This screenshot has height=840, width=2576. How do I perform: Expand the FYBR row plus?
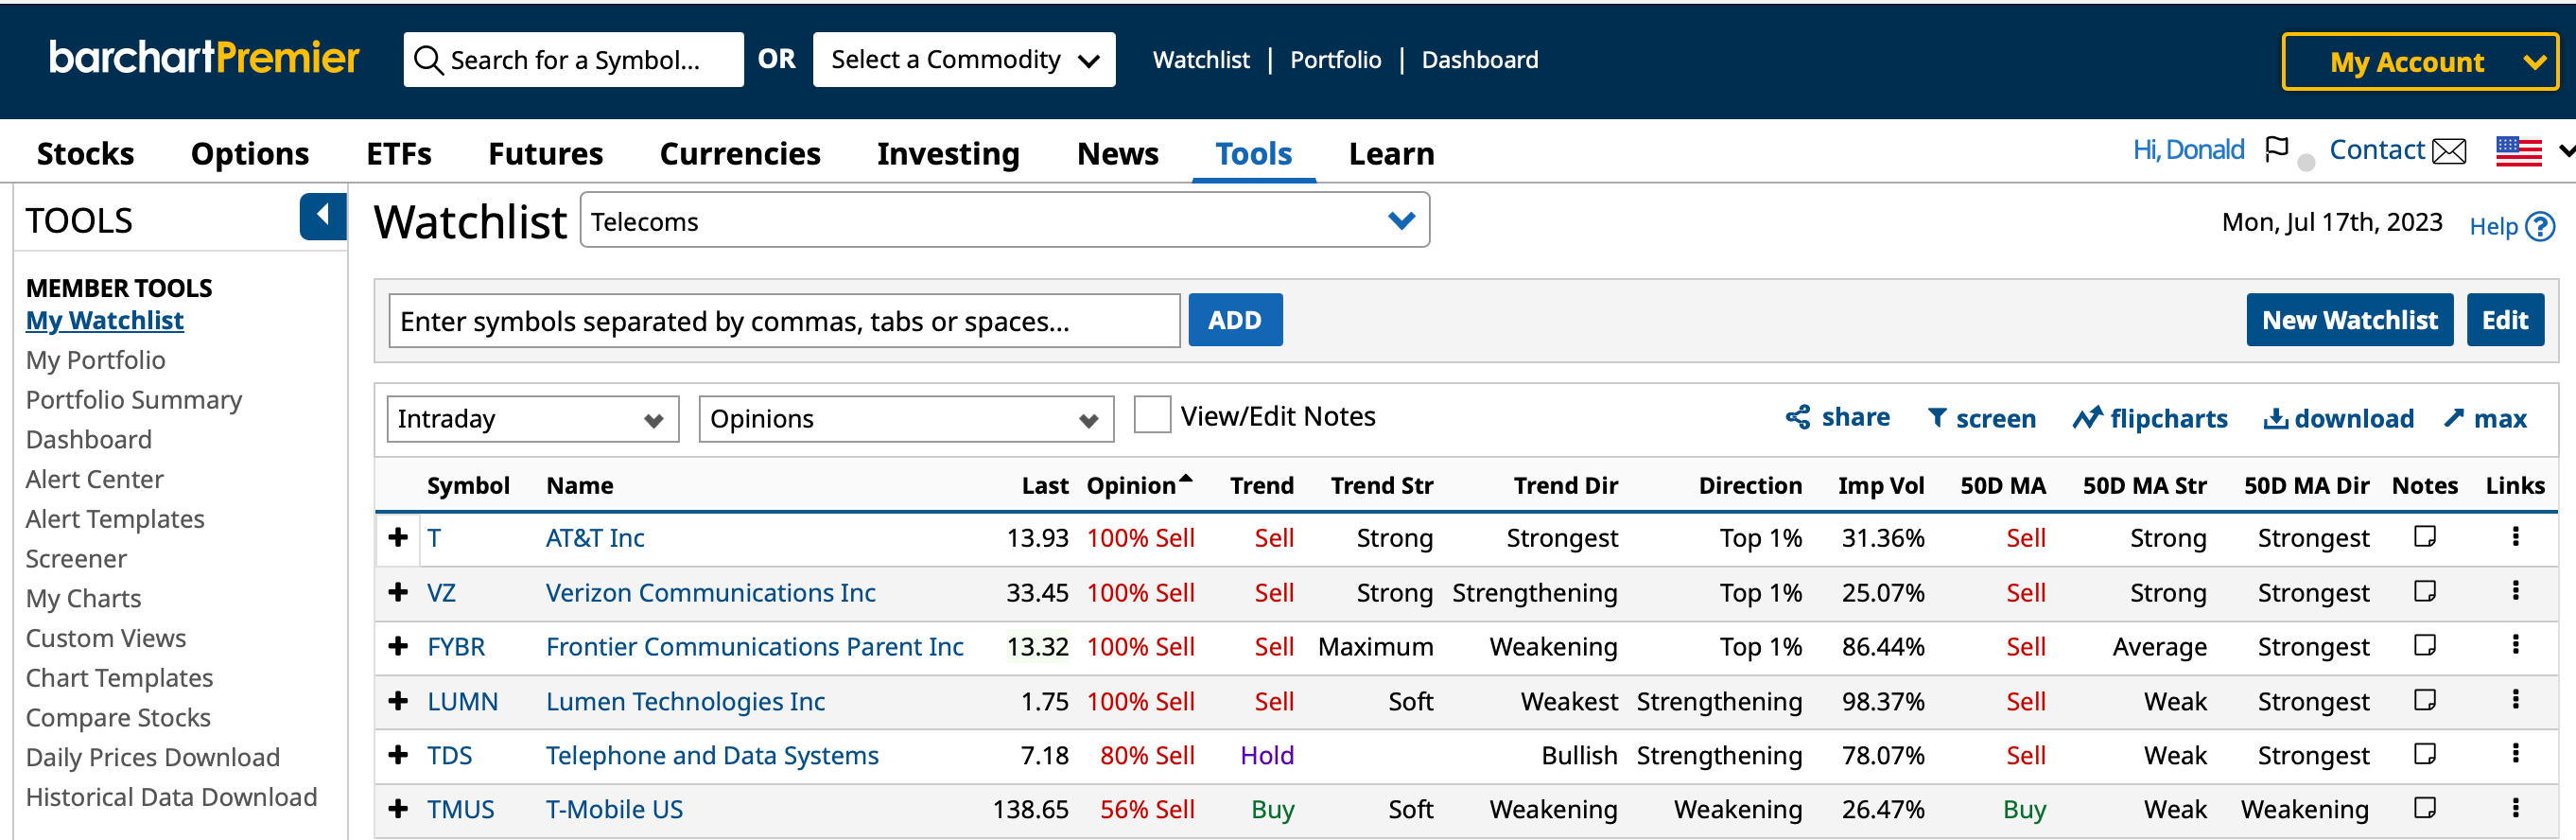pyautogui.click(x=398, y=646)
